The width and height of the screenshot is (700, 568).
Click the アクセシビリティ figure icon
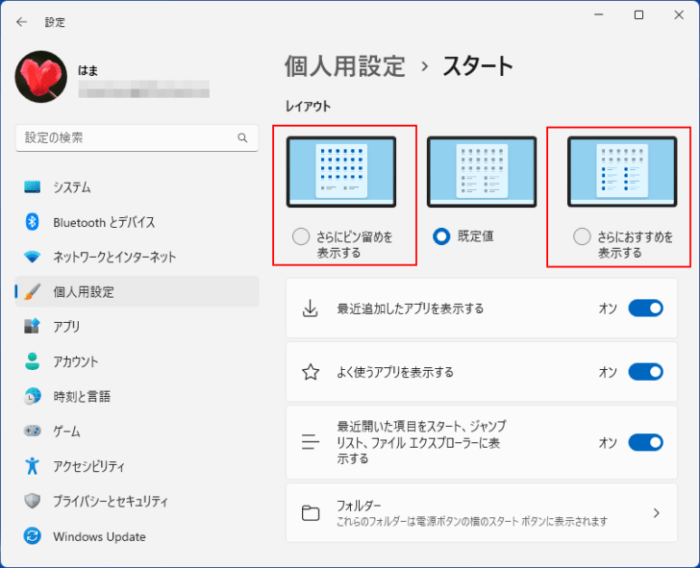tap(32, 466)
